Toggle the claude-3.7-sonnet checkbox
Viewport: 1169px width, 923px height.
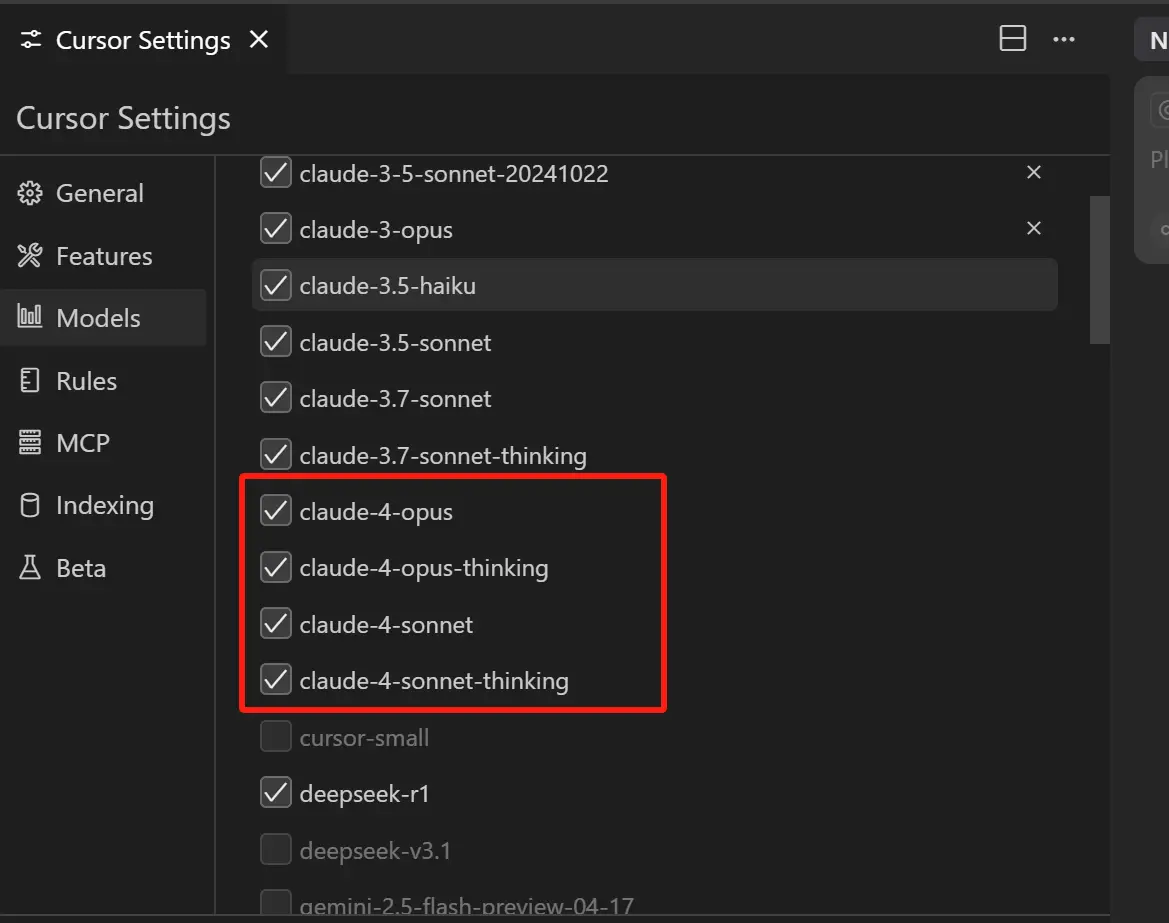[x=276, y=398]
